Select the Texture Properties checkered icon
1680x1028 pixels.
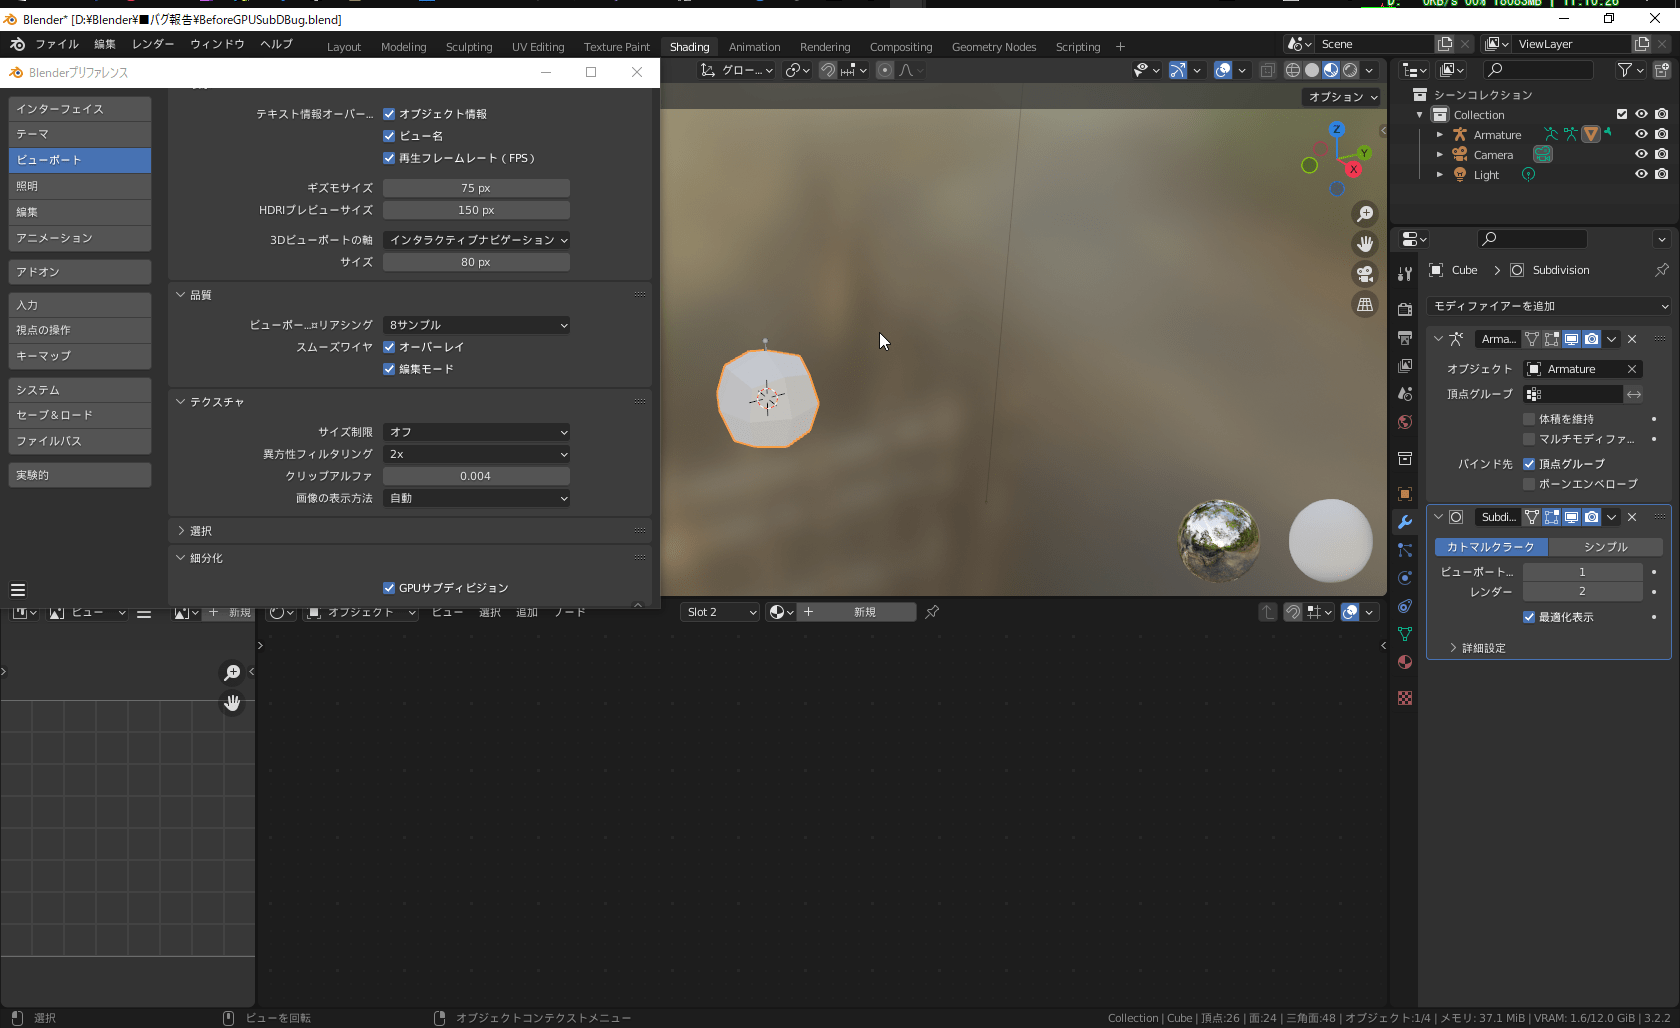pos(1404,698)
